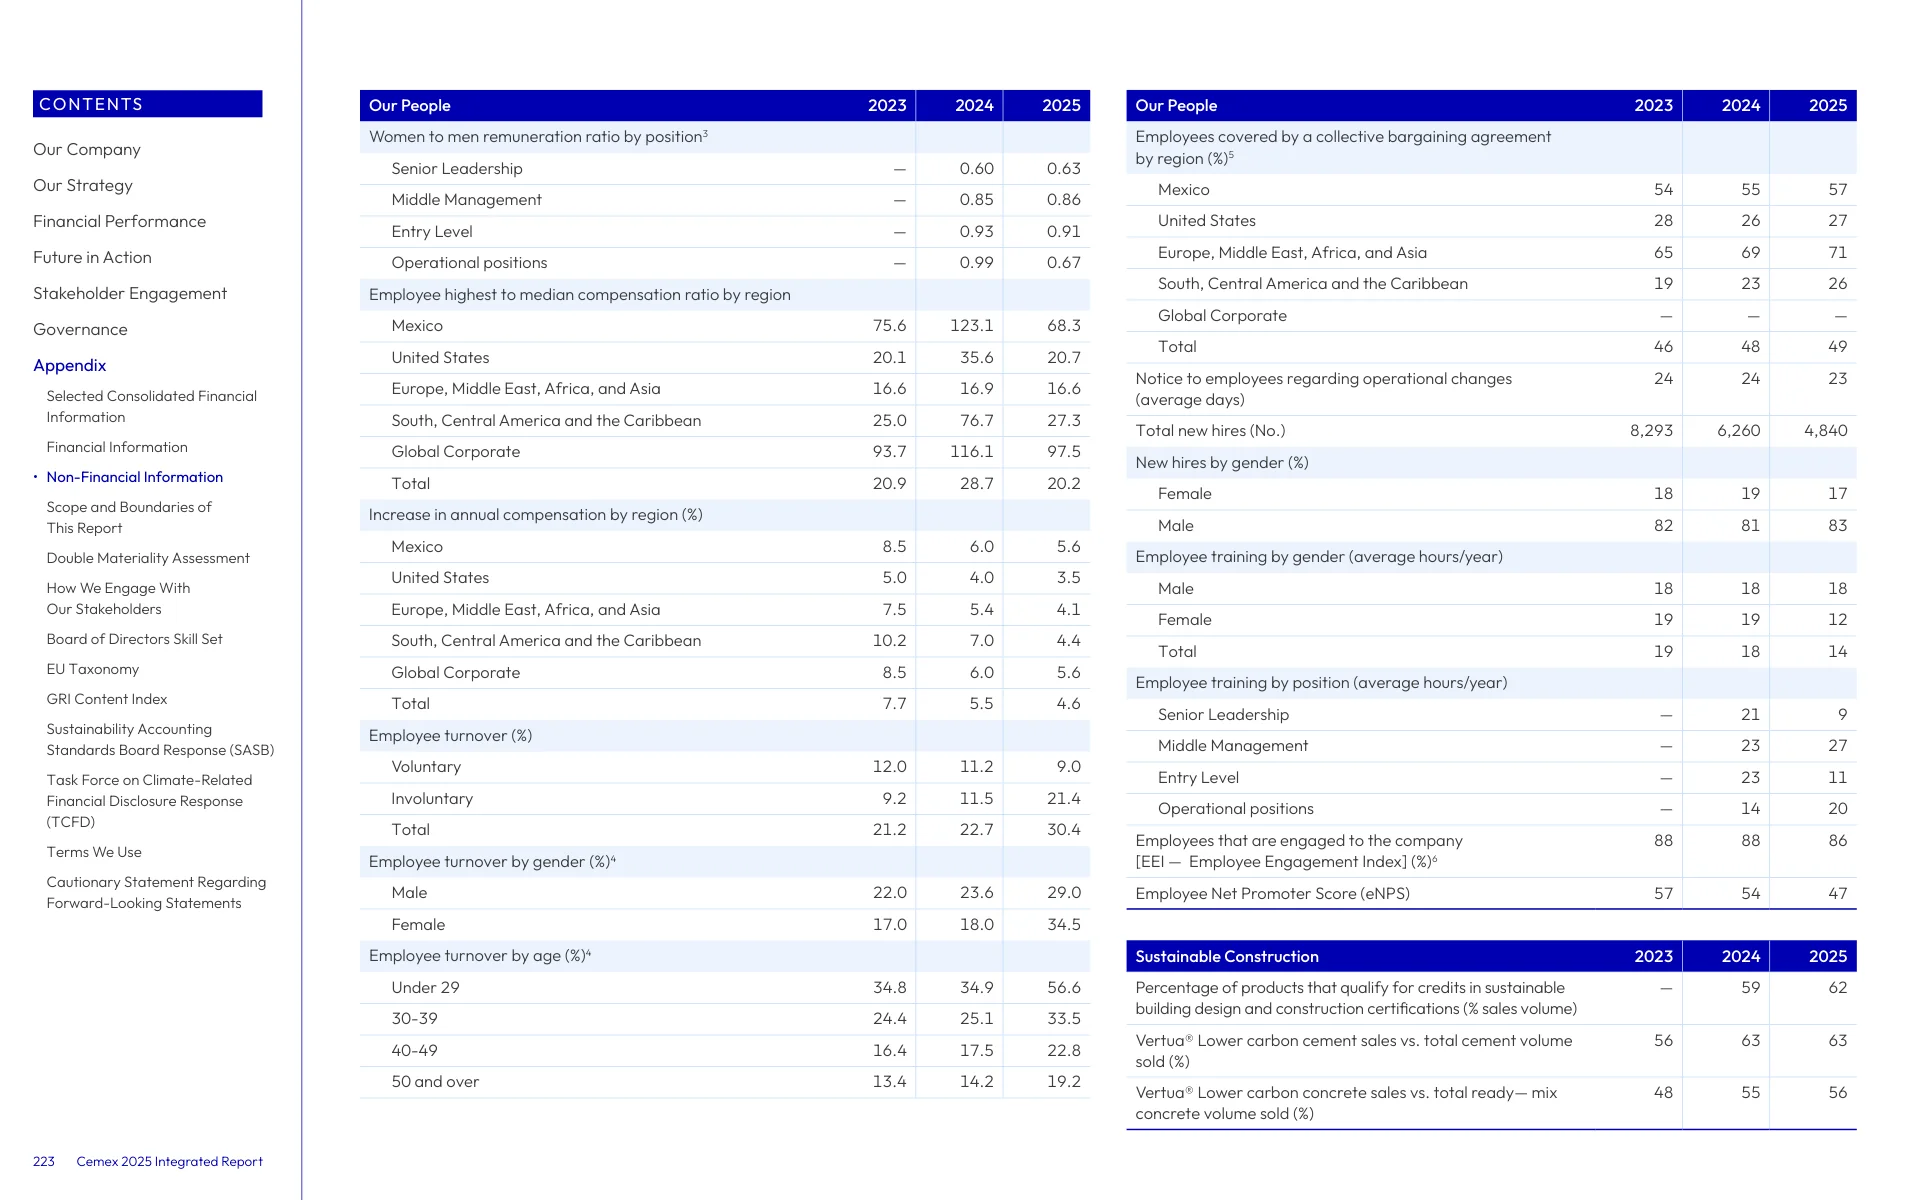Viewport: 1921px width, 1200px height.
Task: Select the 2023 new hires value 8,293
Action: [x=1651, y=431]
